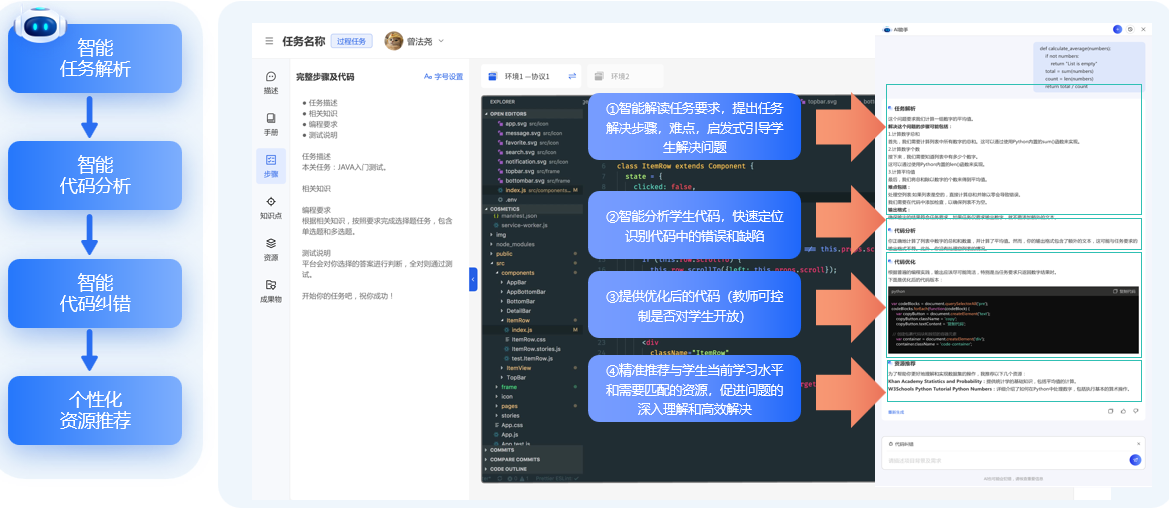This screenshot has height=511, width=1169.
Task: Expand the img folder
Action: (498, 234)
